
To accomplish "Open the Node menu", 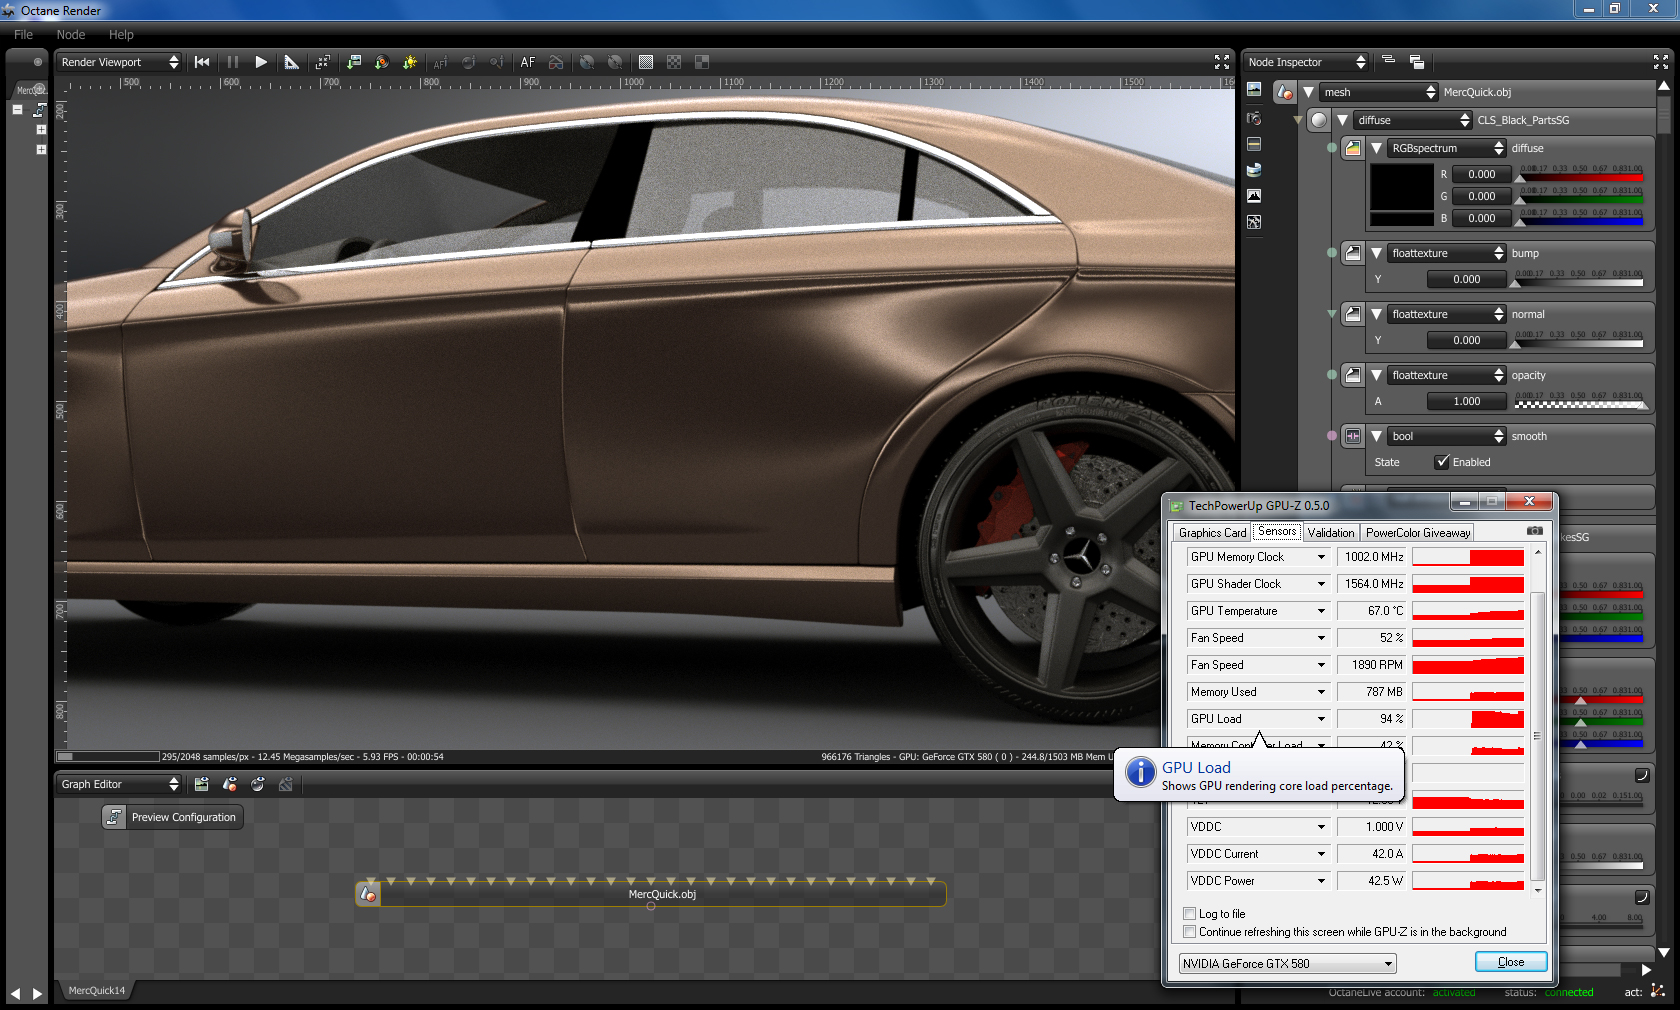I will click(71, 34).
